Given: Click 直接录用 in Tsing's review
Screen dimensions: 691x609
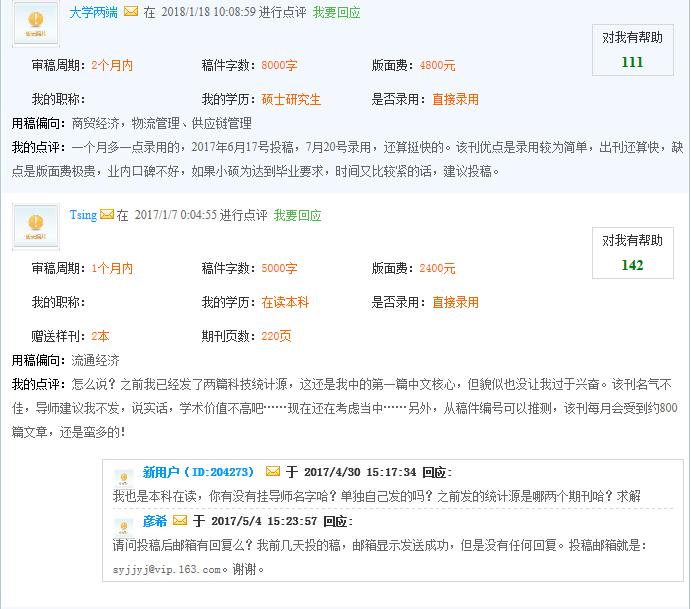Looking at the screenshot, I should (455, 302).
